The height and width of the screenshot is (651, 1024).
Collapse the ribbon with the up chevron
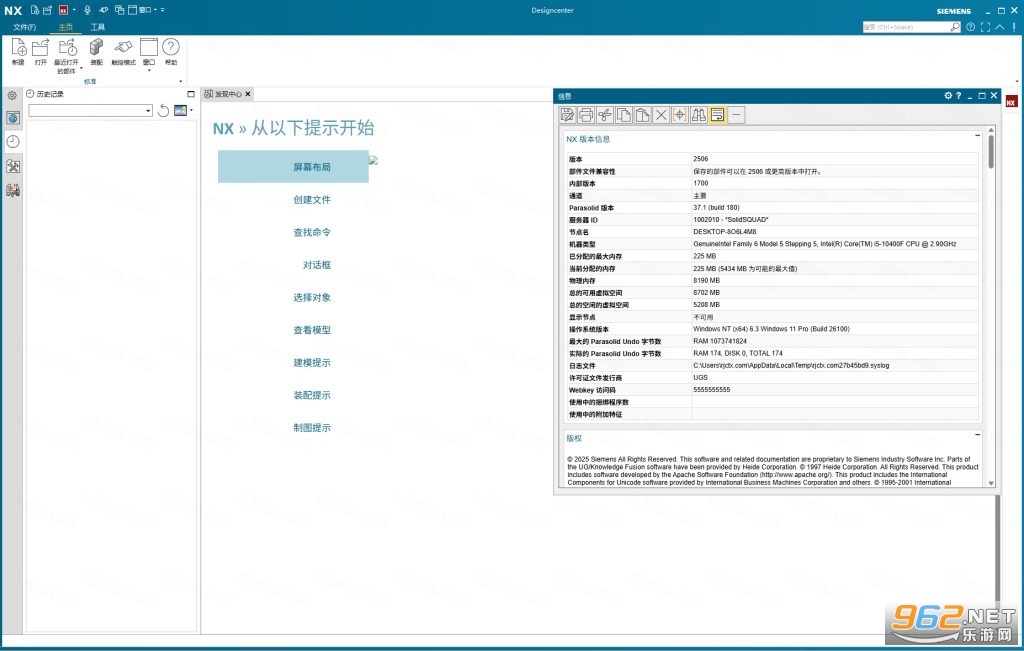(x=1000, y=27)
